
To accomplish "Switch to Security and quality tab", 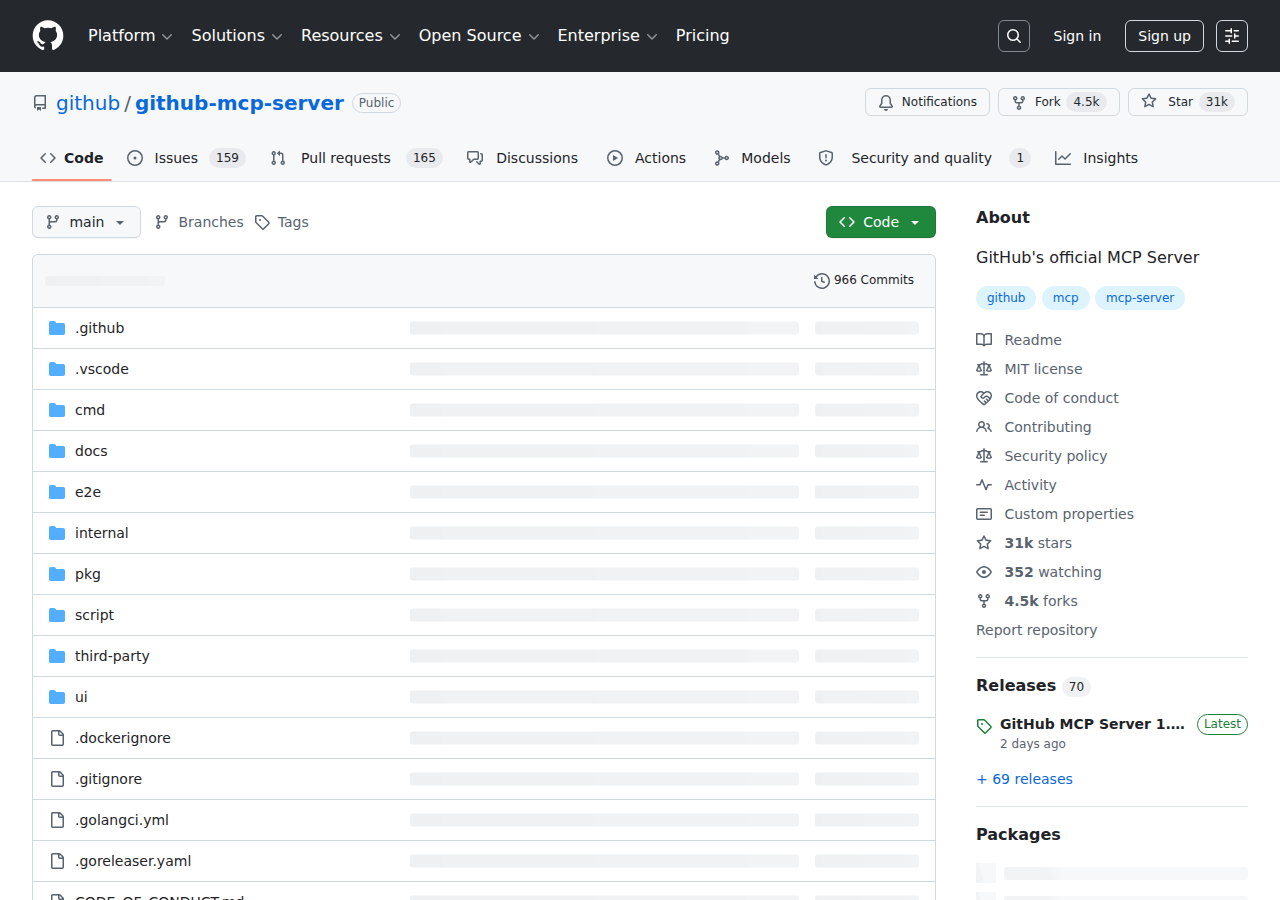I will coord(924,158).
